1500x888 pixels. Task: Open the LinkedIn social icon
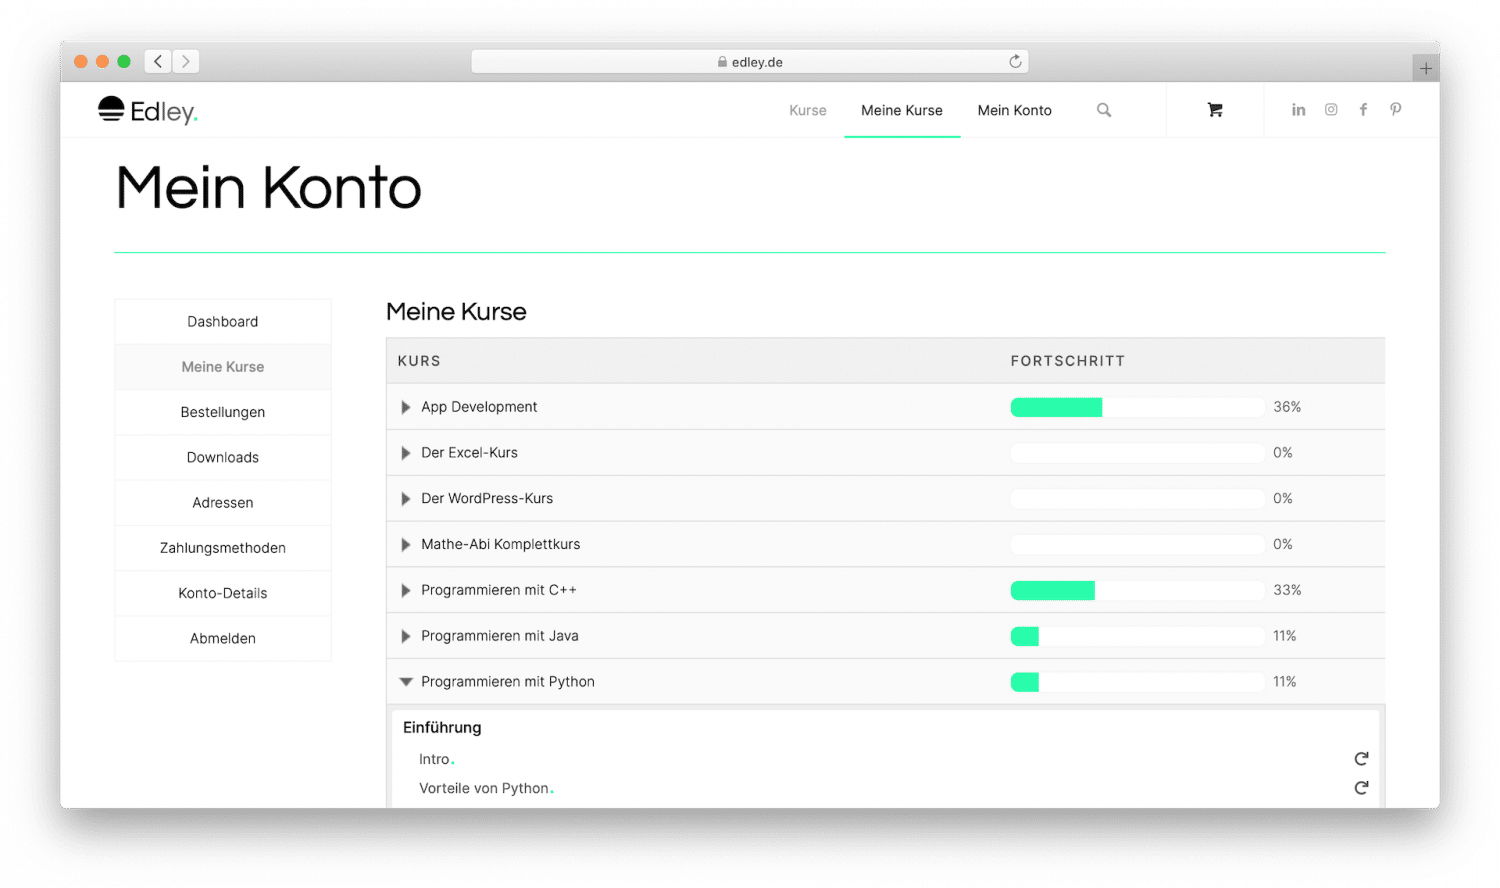pos(1298,110)
